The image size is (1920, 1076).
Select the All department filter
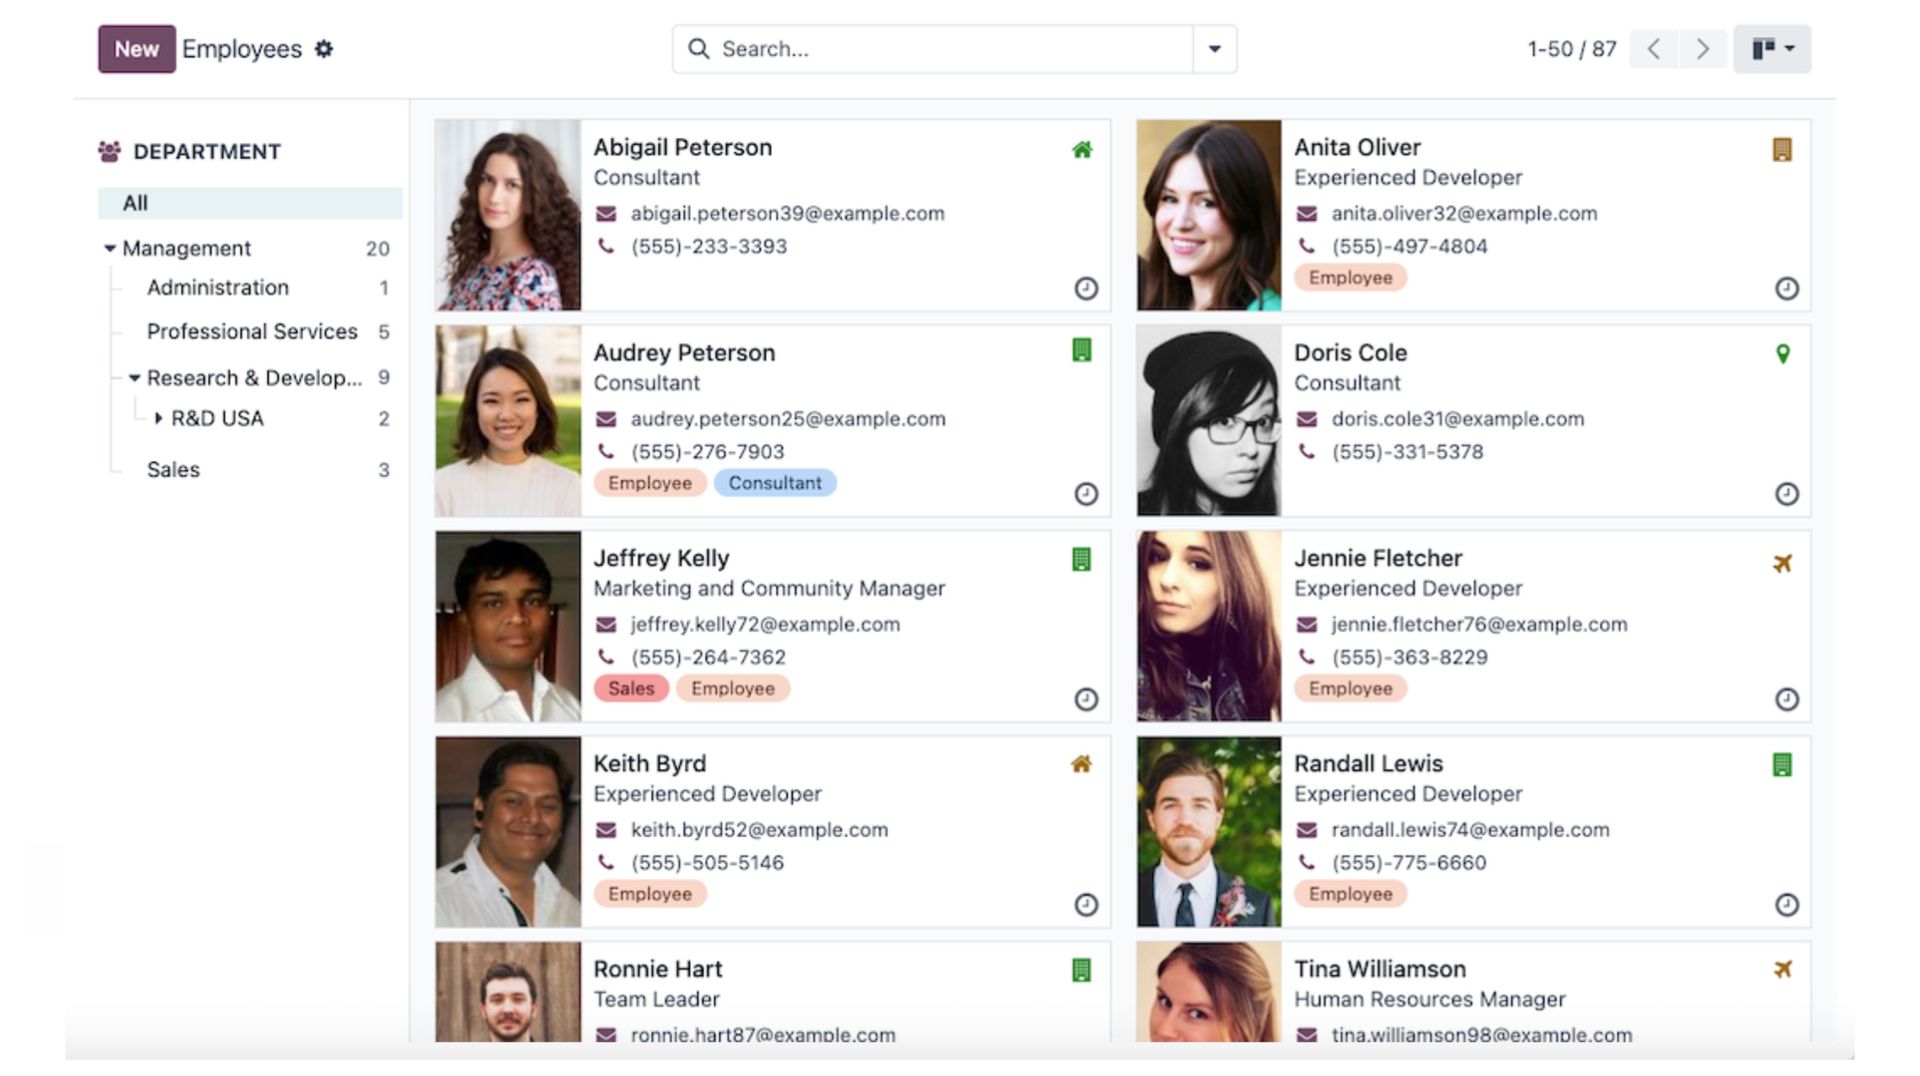(136, 203)
